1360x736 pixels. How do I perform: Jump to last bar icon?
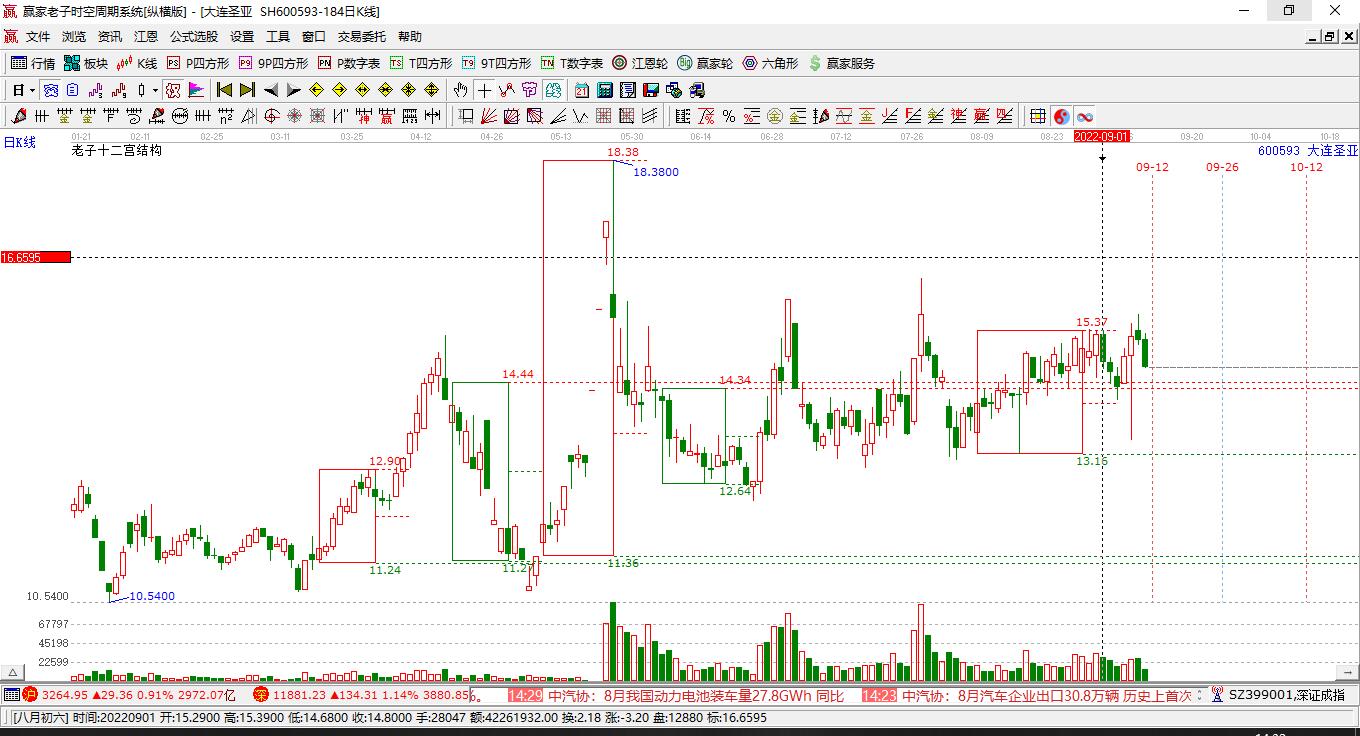[247, 90]
